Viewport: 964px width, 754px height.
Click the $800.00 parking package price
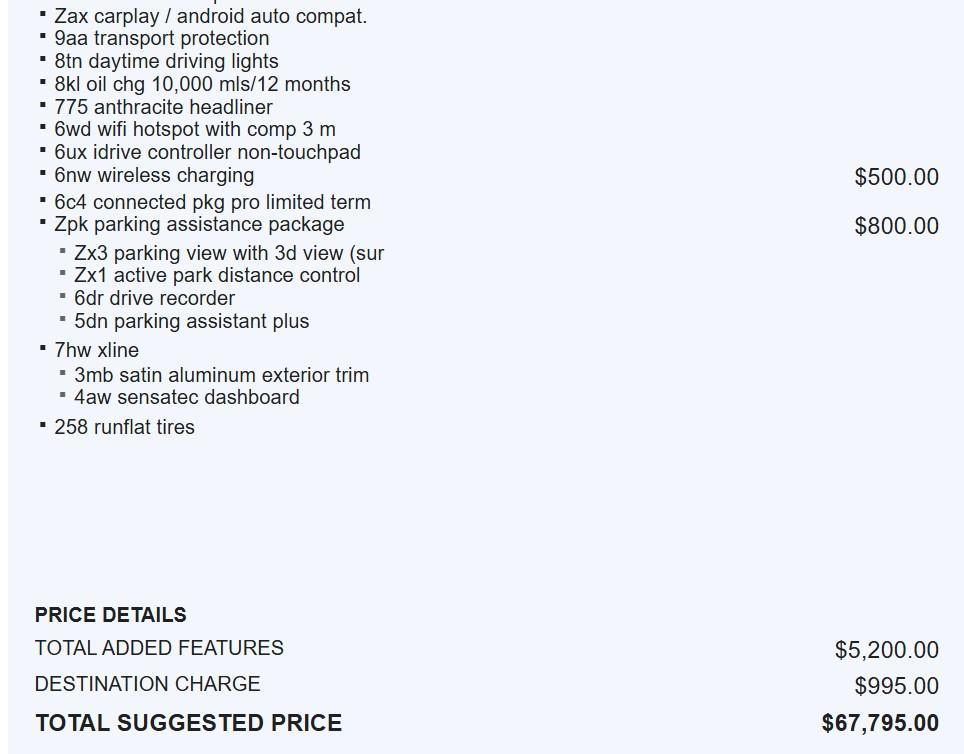coord(896,226)
